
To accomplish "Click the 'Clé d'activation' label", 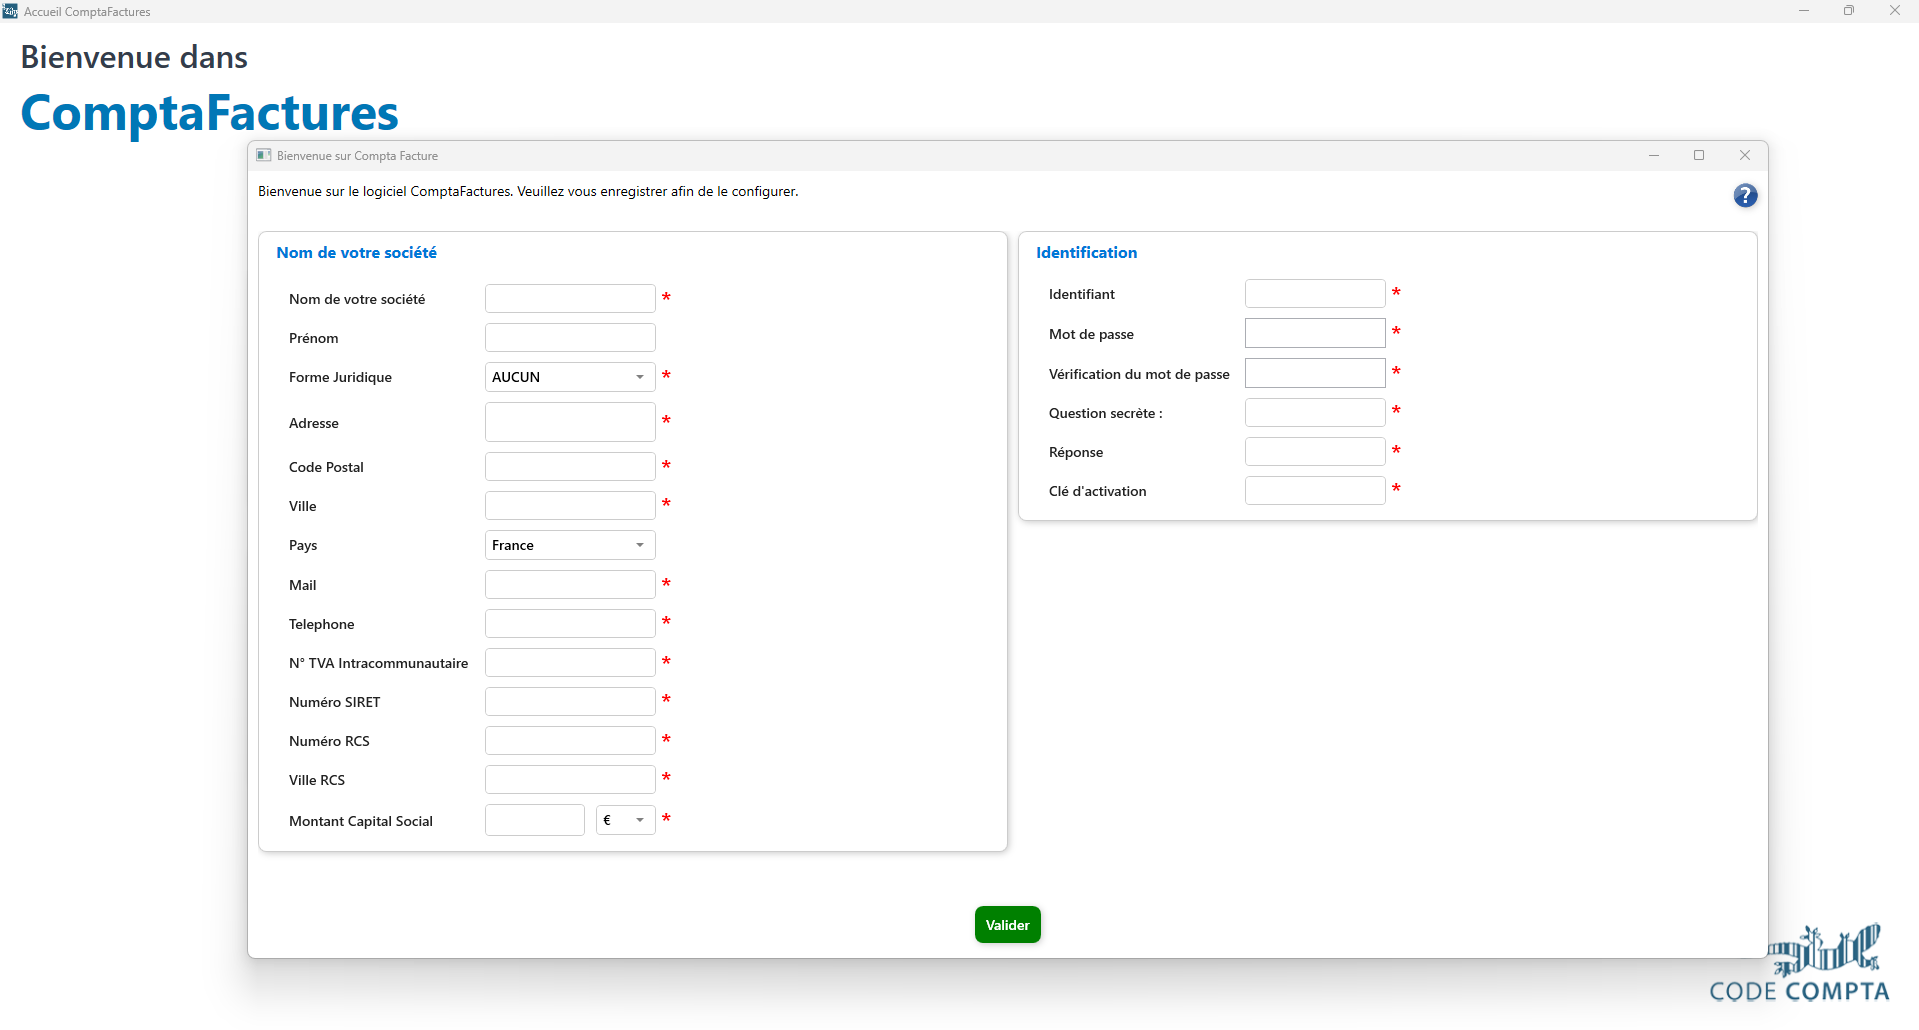I will [x=1098, y=491].
